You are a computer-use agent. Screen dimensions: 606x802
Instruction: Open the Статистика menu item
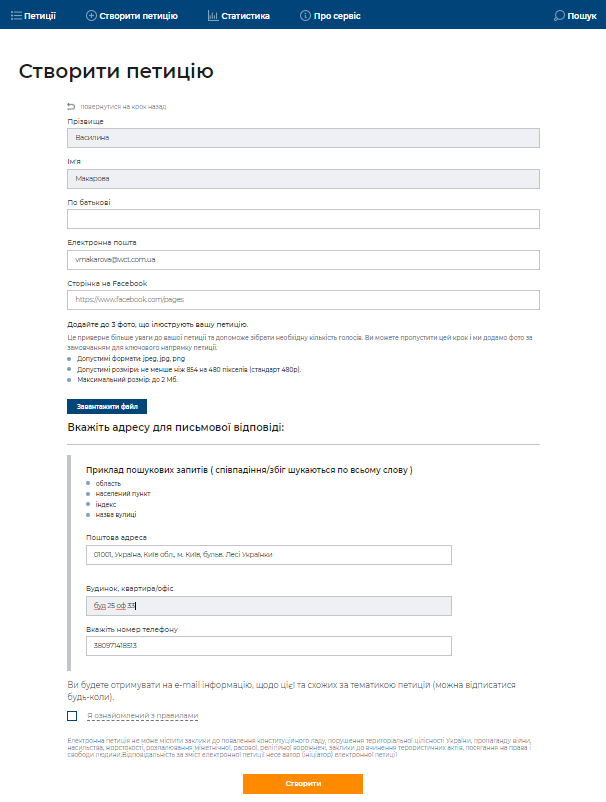pyautogui.click(x=246, y=16)
